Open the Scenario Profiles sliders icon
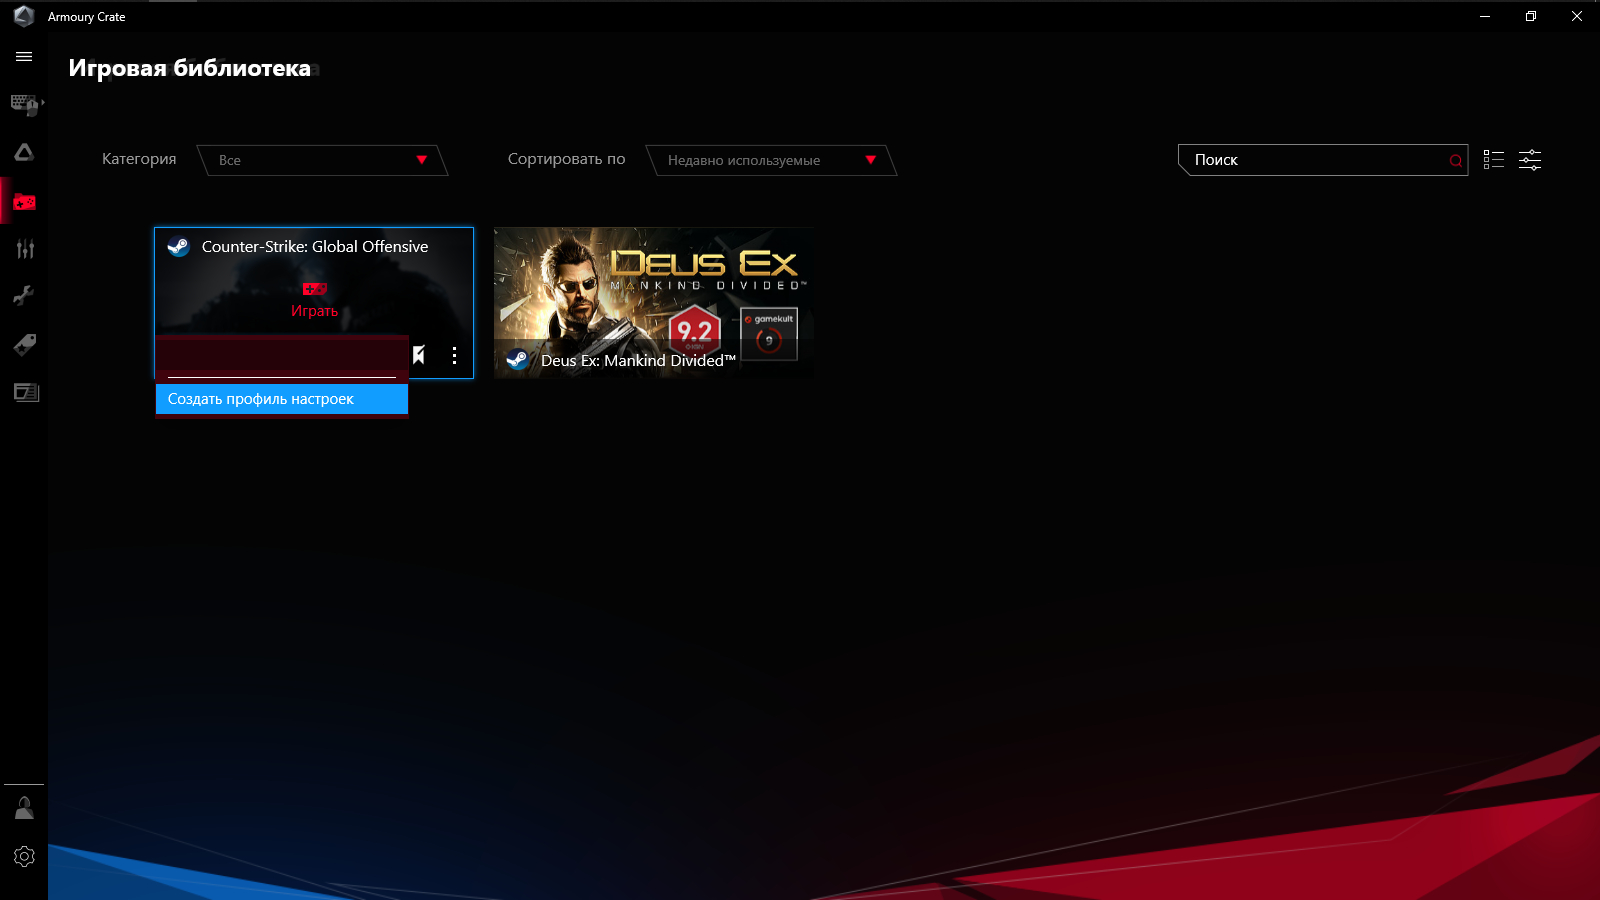Screen dimensions: 1600x900 [25, 249]
